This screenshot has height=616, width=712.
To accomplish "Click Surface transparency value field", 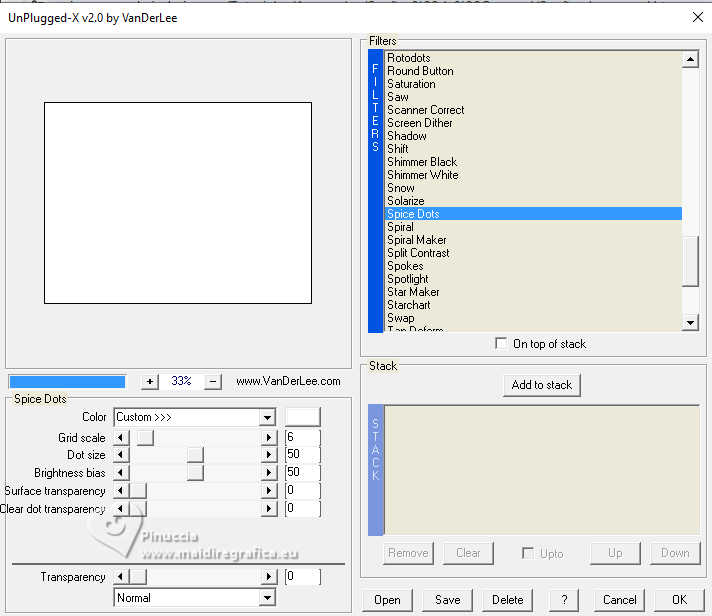I will [x=302, y=490].
